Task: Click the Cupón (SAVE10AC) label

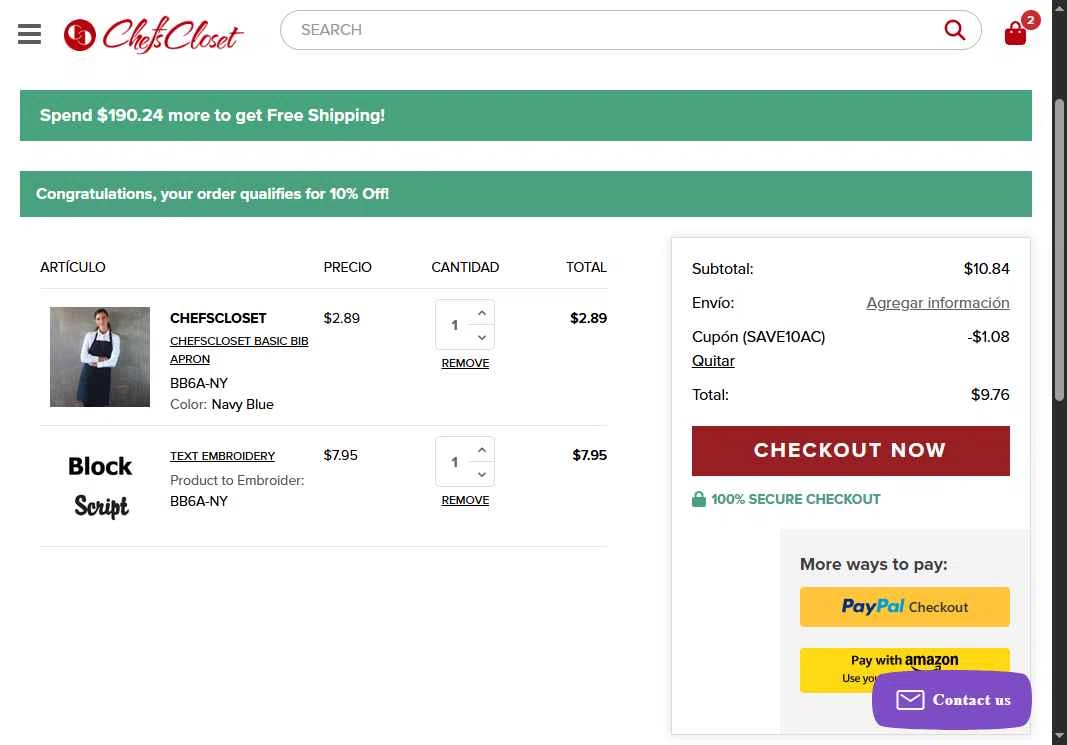Action: (758, 337)
